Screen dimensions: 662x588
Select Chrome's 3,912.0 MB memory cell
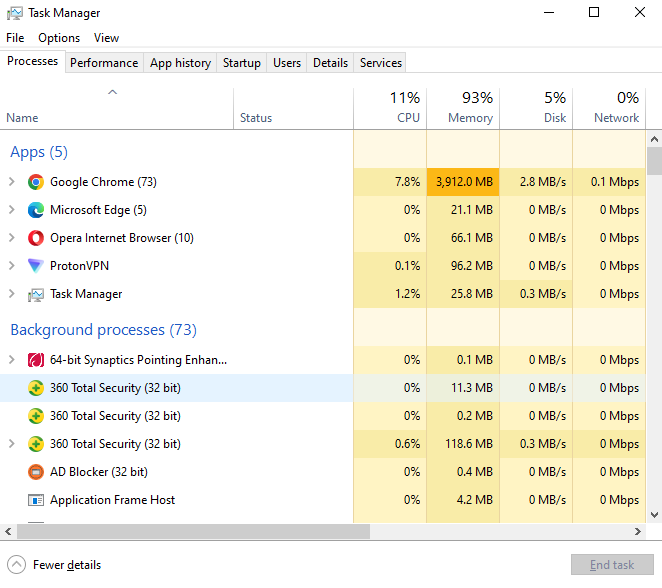[463, 182]
